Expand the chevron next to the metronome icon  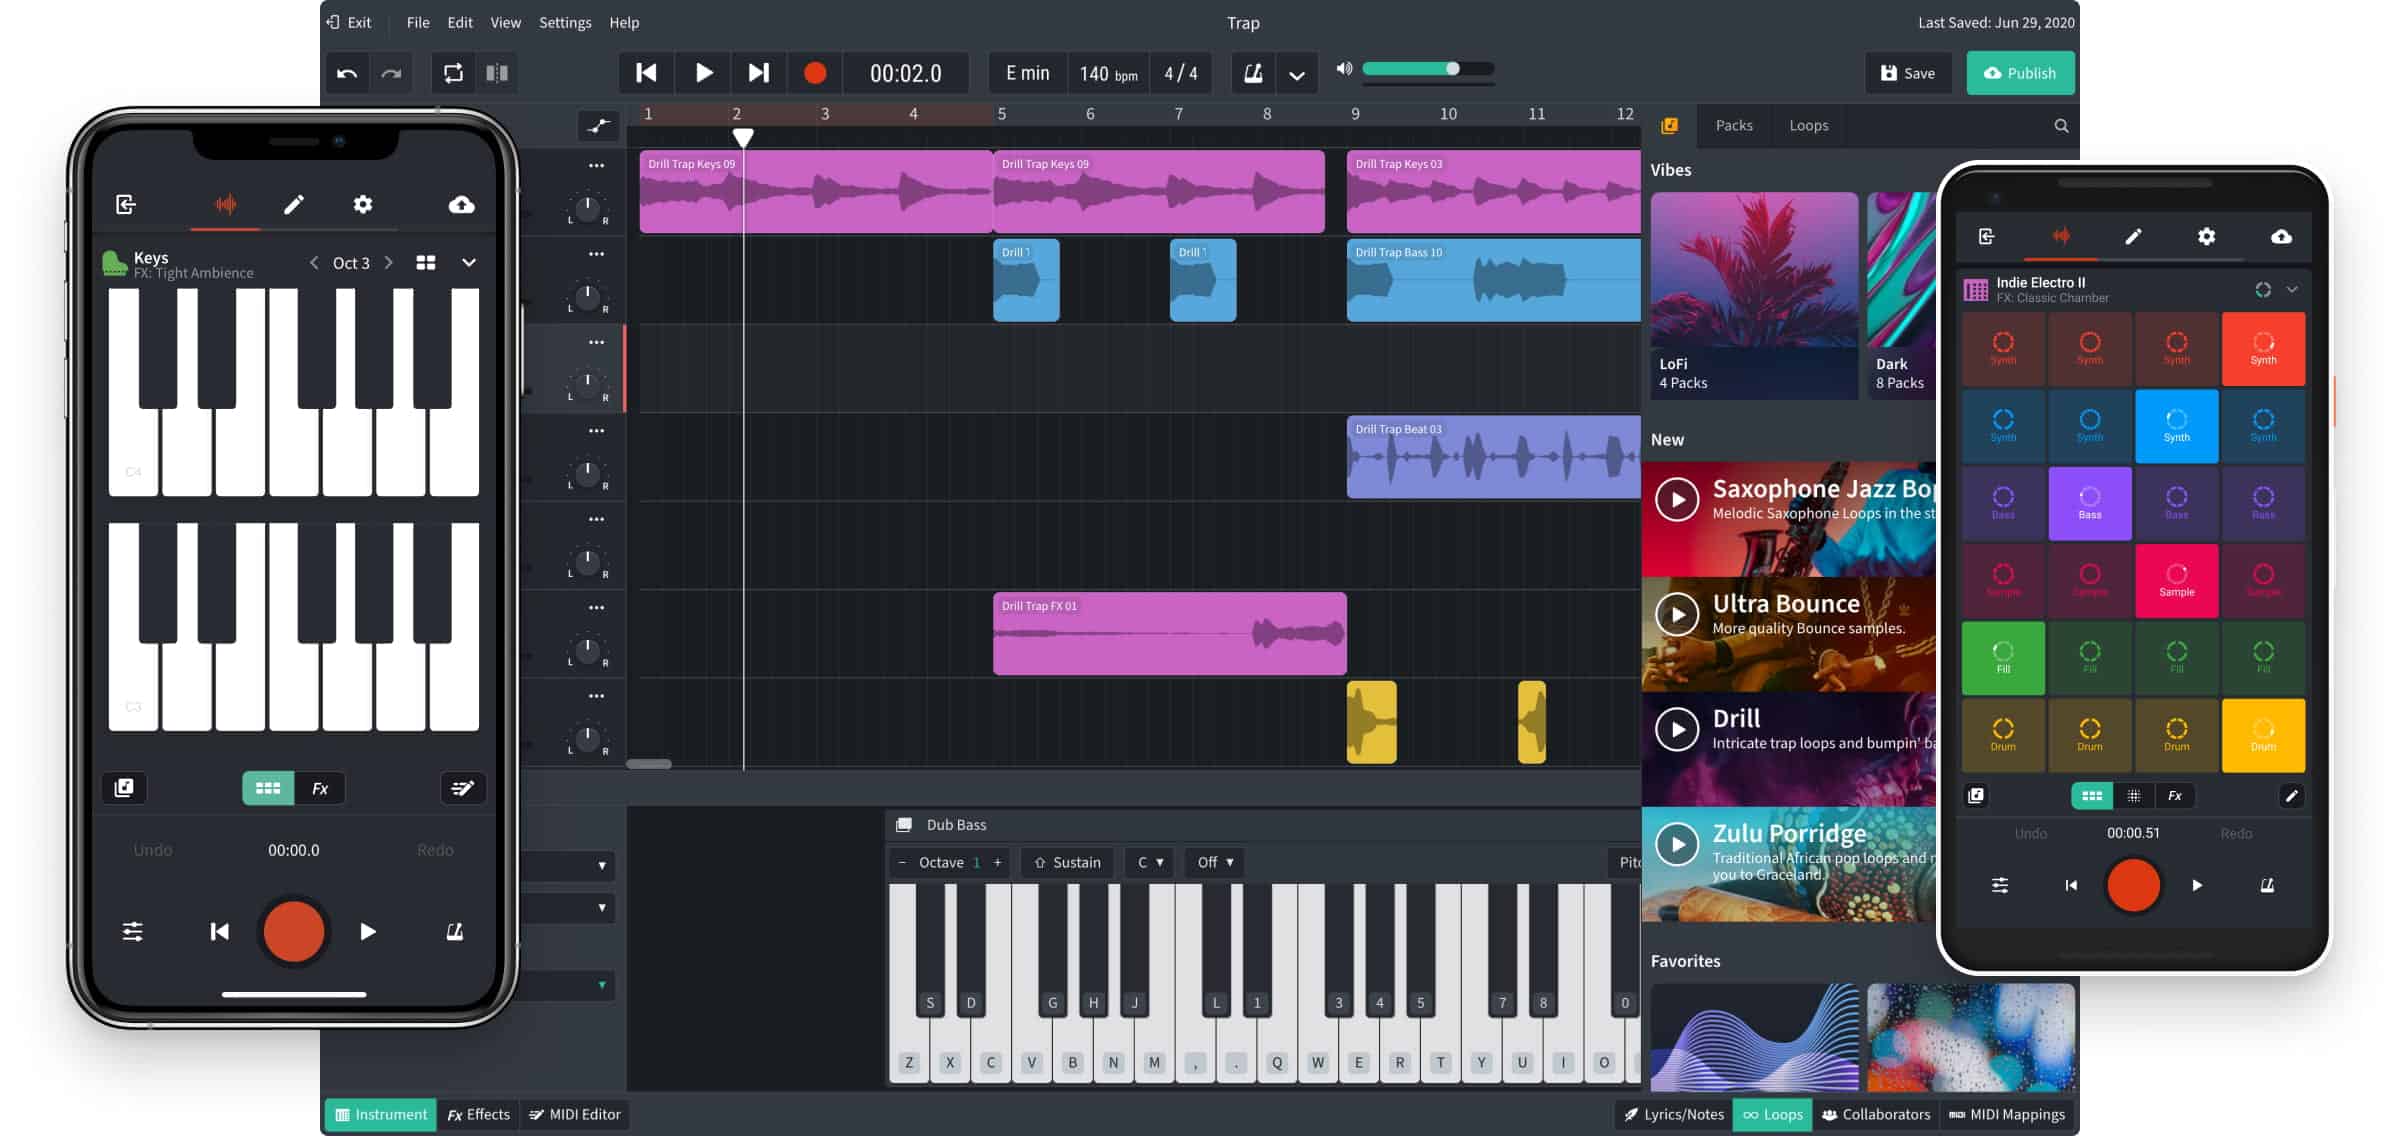point(1298,74)
